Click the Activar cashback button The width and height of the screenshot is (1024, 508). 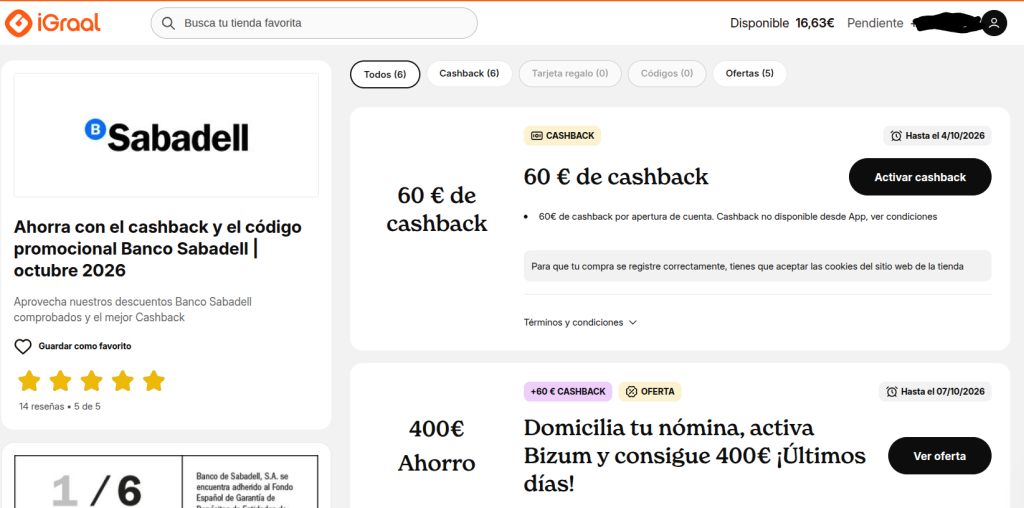(x=920, y=177)
